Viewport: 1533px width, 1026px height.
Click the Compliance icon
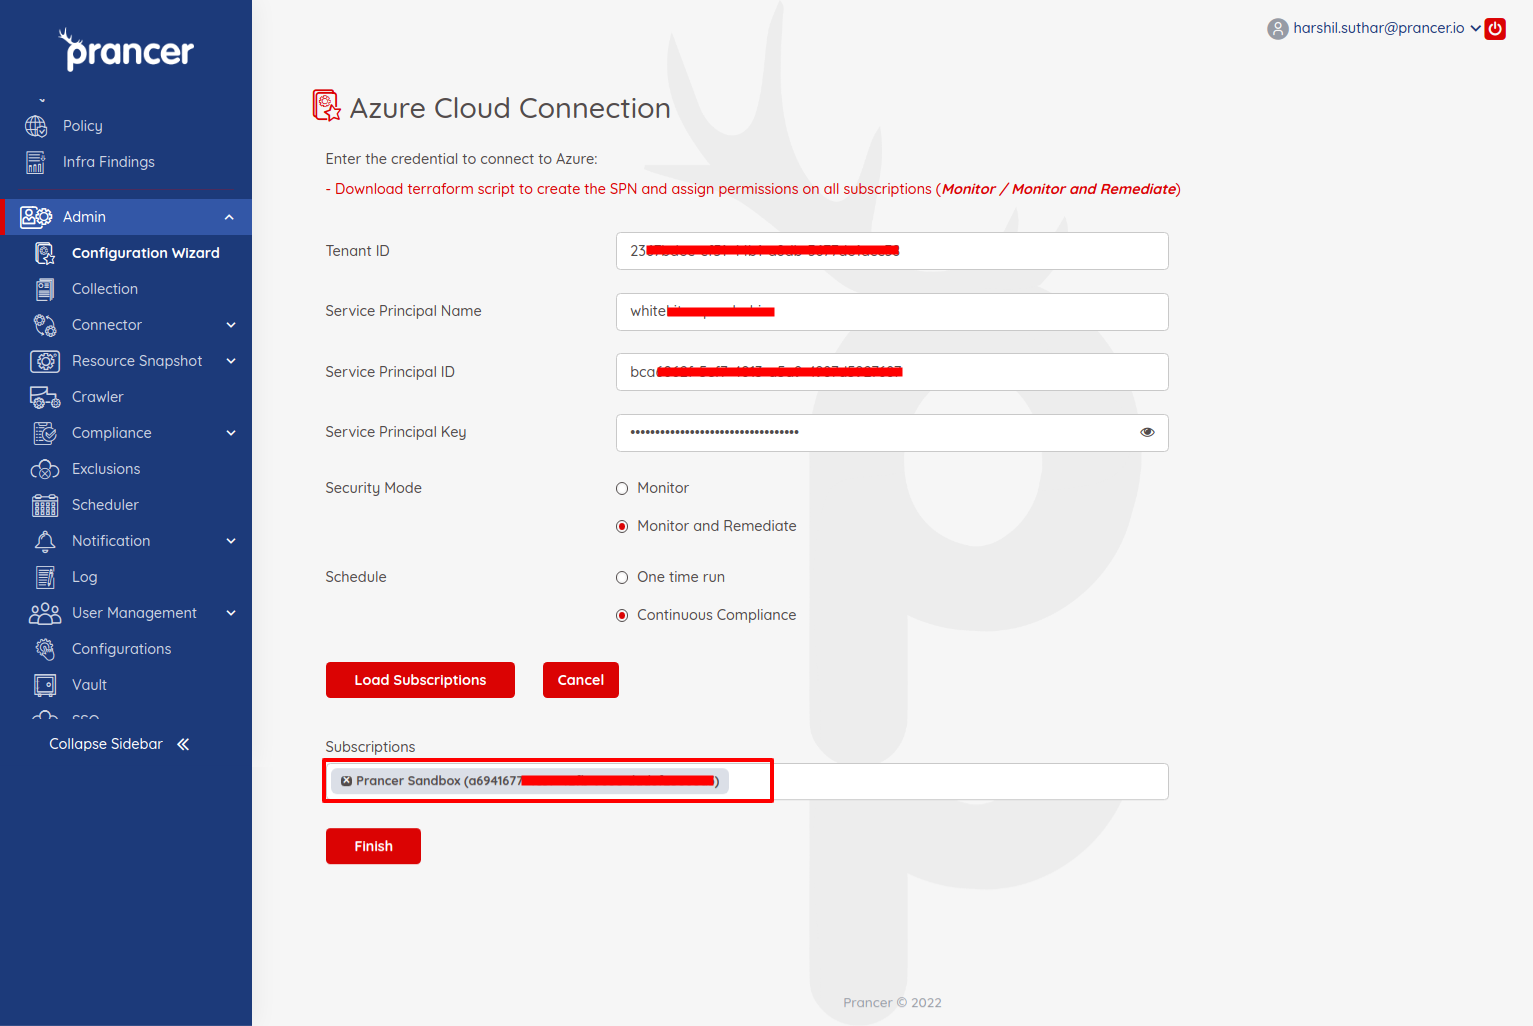[45, 433]
